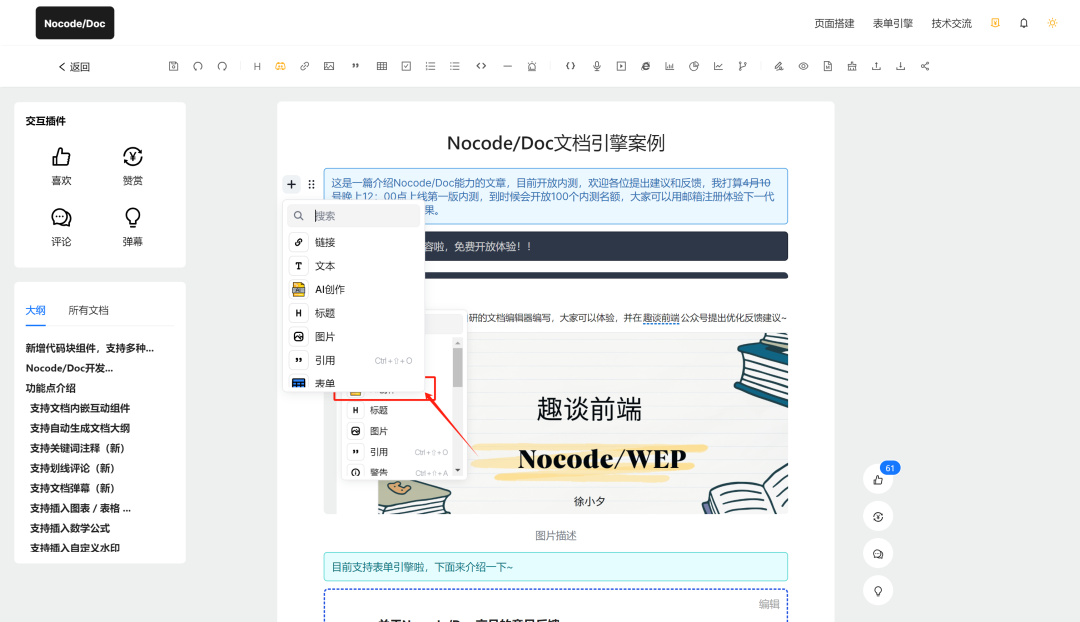Open the 表单引擎 link in header
This screenshot has height=622, width=1080.
892,23
